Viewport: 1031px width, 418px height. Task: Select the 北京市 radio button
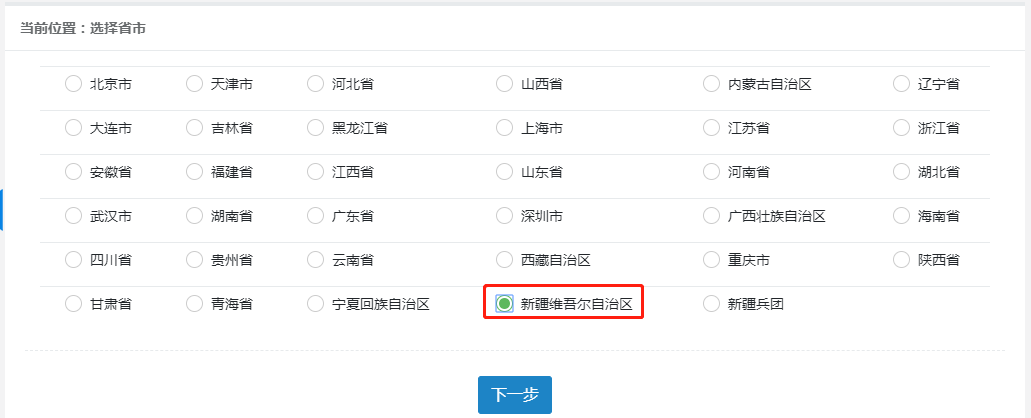(73, 84)
